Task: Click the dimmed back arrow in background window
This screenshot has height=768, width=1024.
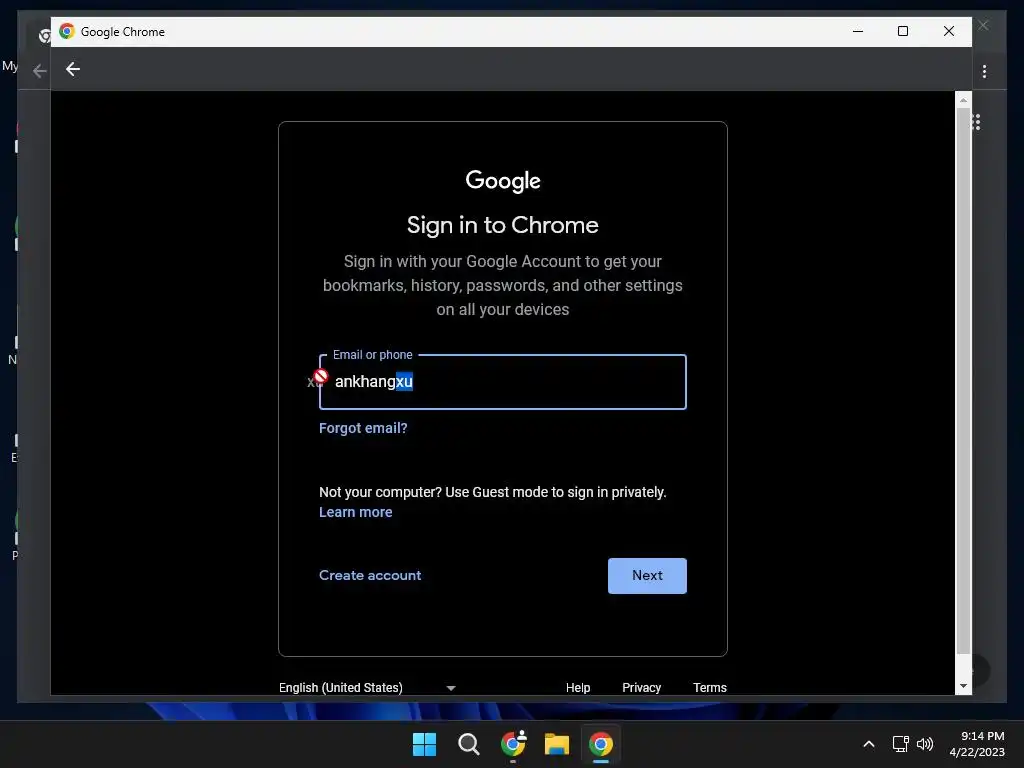Action: 40,71
